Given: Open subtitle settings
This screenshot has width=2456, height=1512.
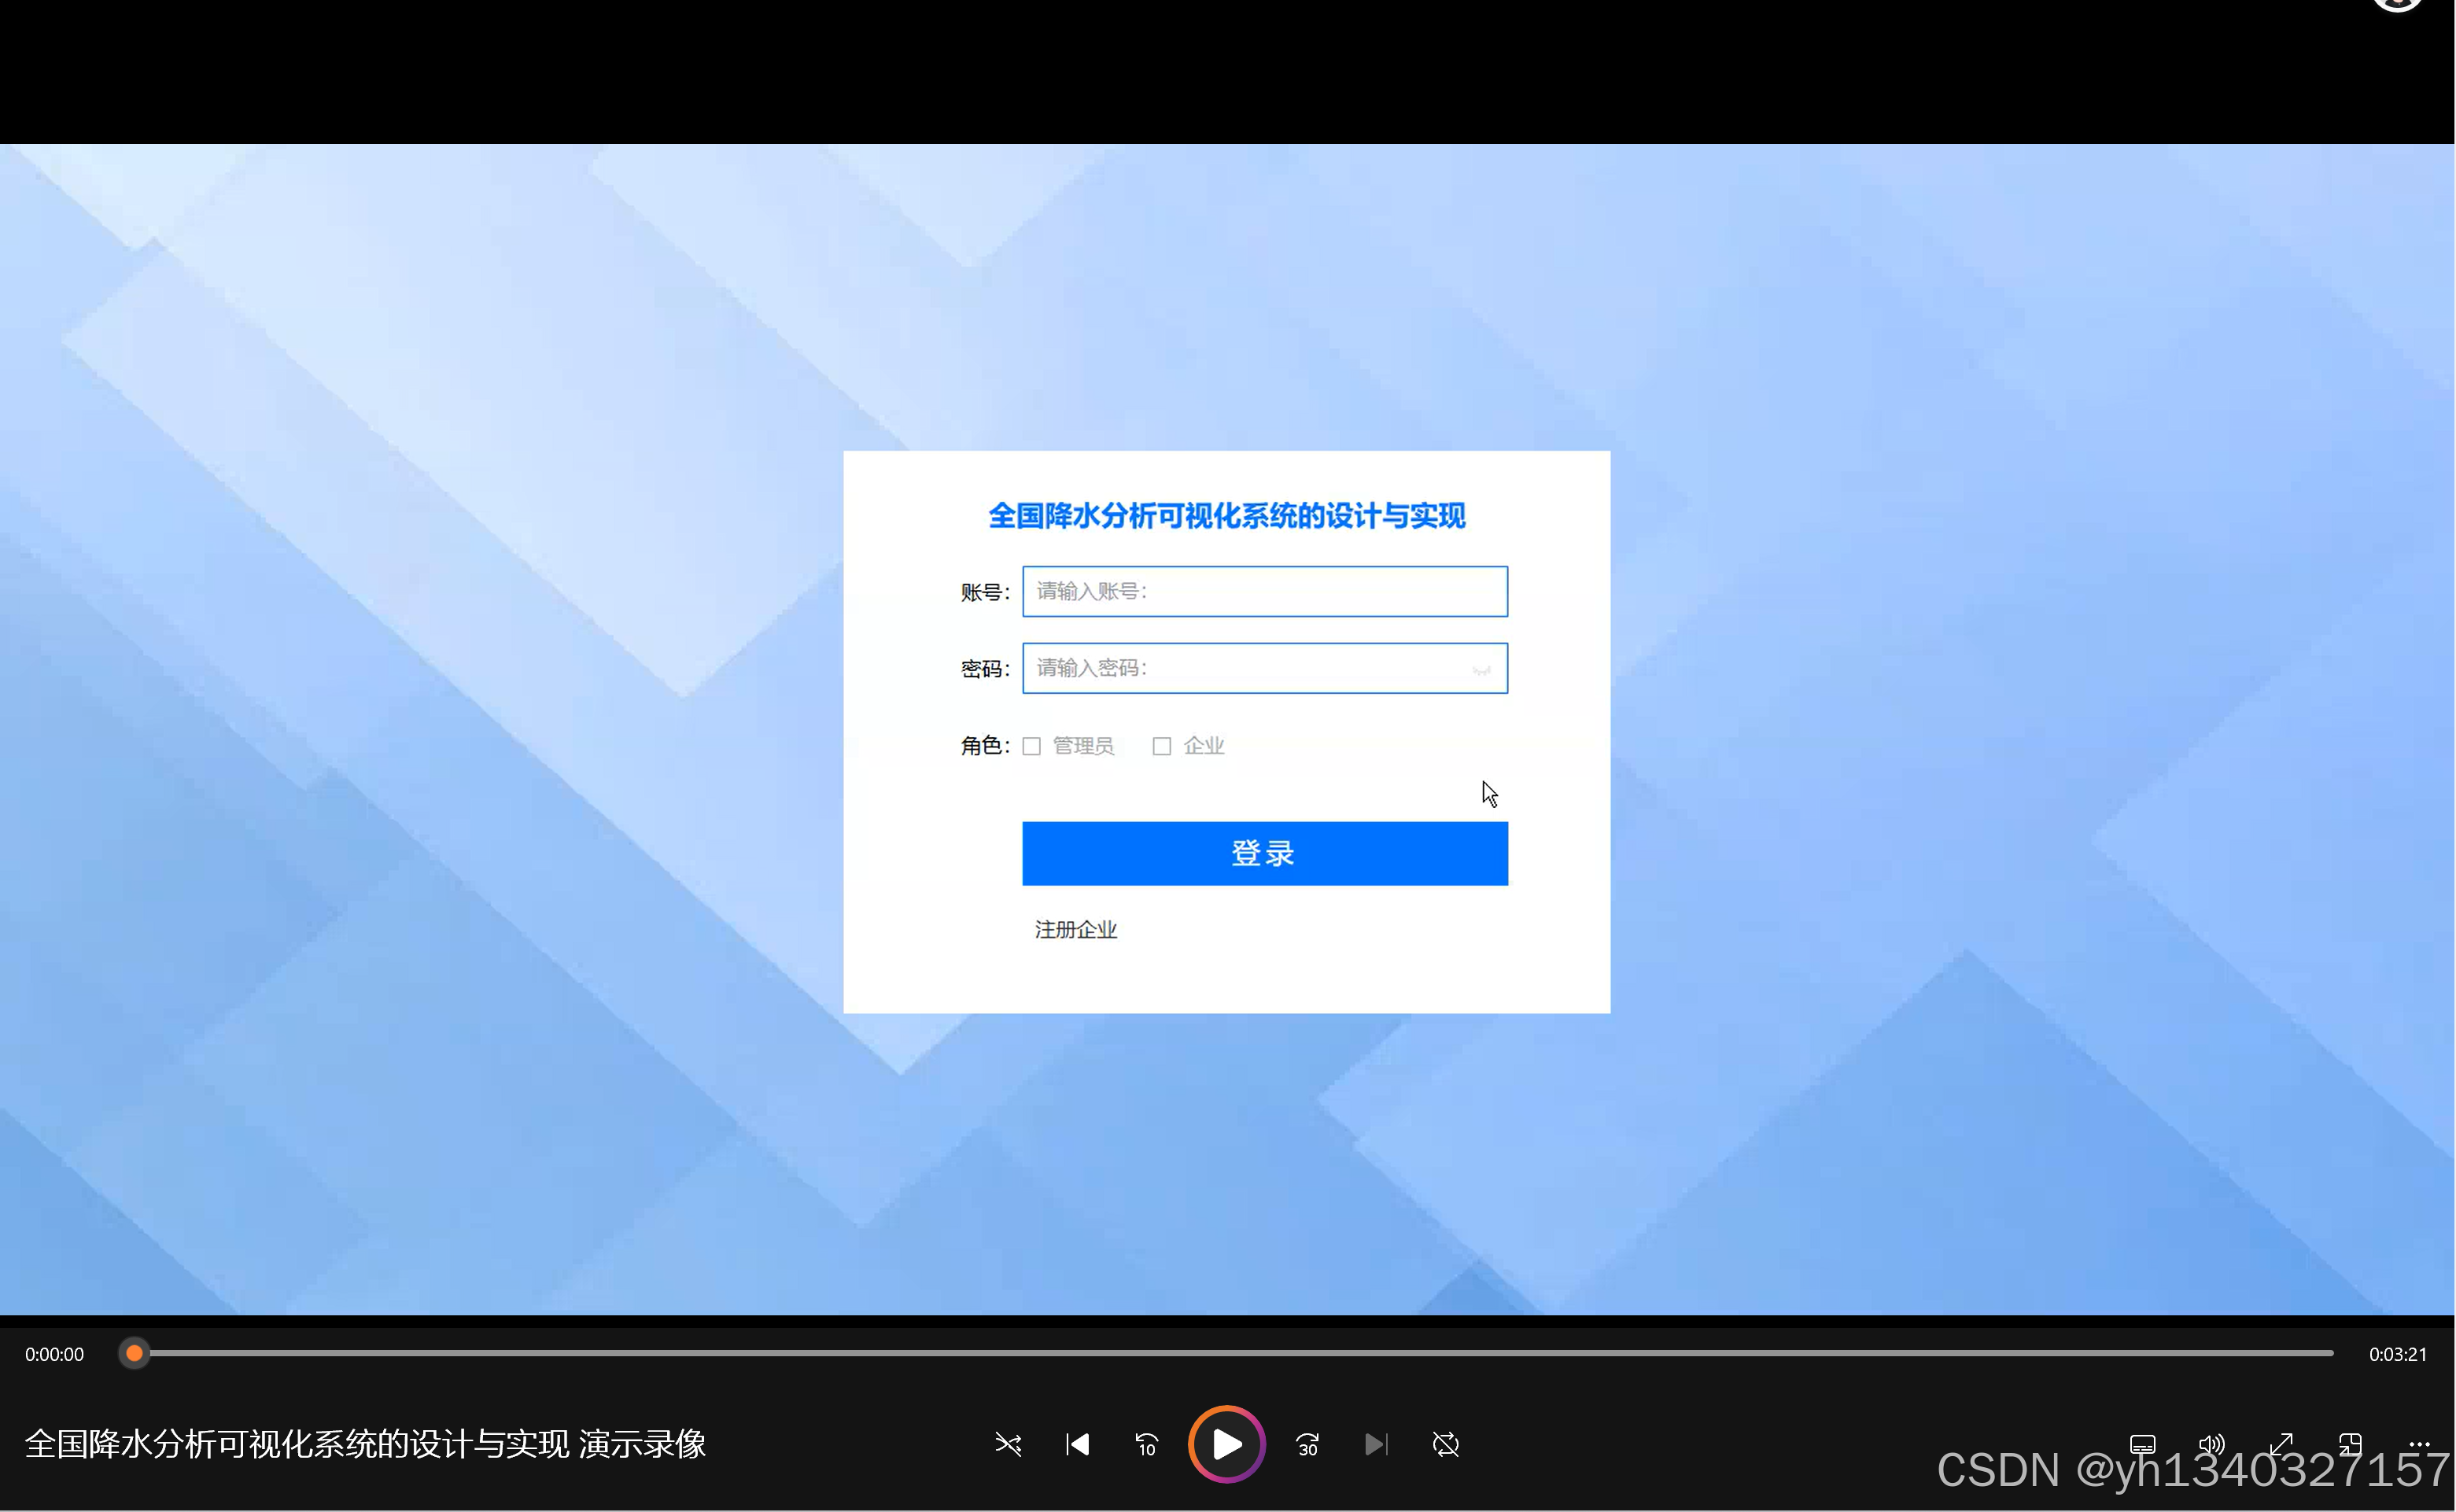Looking at the screenshot, I should point(2142,1444).
